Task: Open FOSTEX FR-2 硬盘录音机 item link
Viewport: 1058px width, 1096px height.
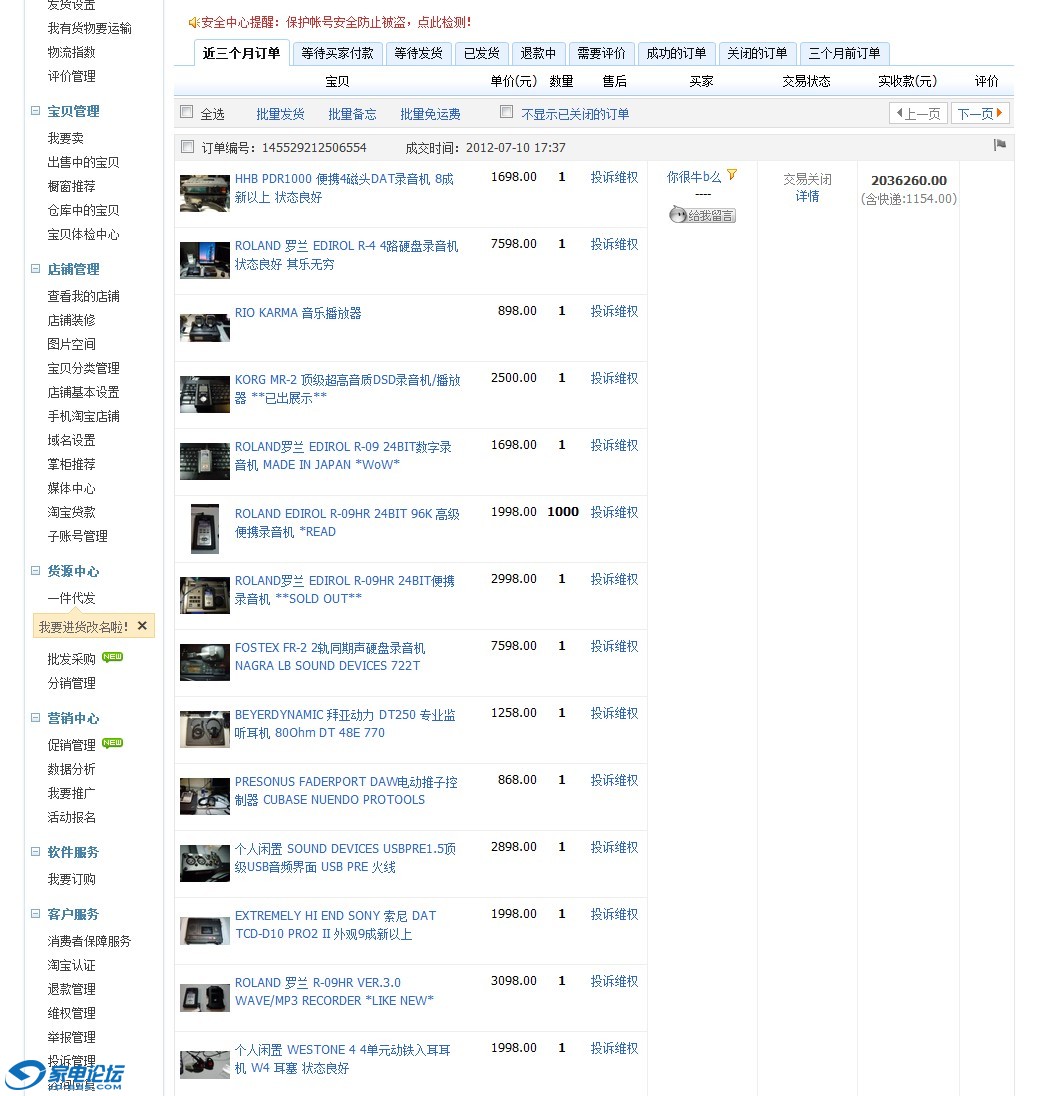Action: pyautogui.click(x=330, y=656)
